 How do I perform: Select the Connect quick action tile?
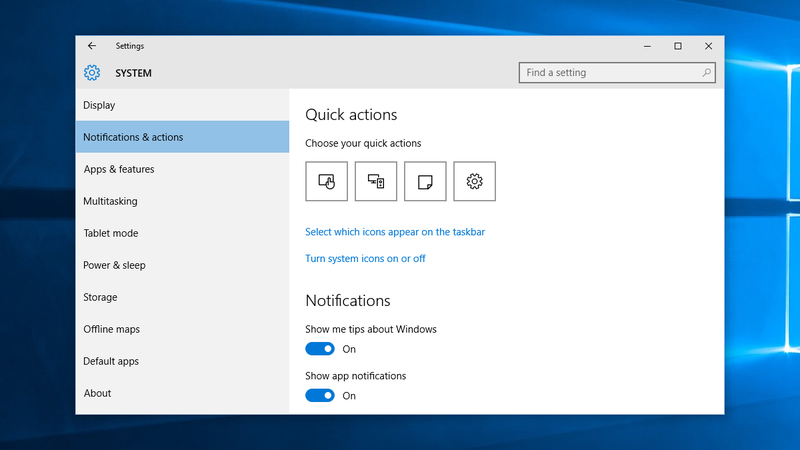point(376,181)
